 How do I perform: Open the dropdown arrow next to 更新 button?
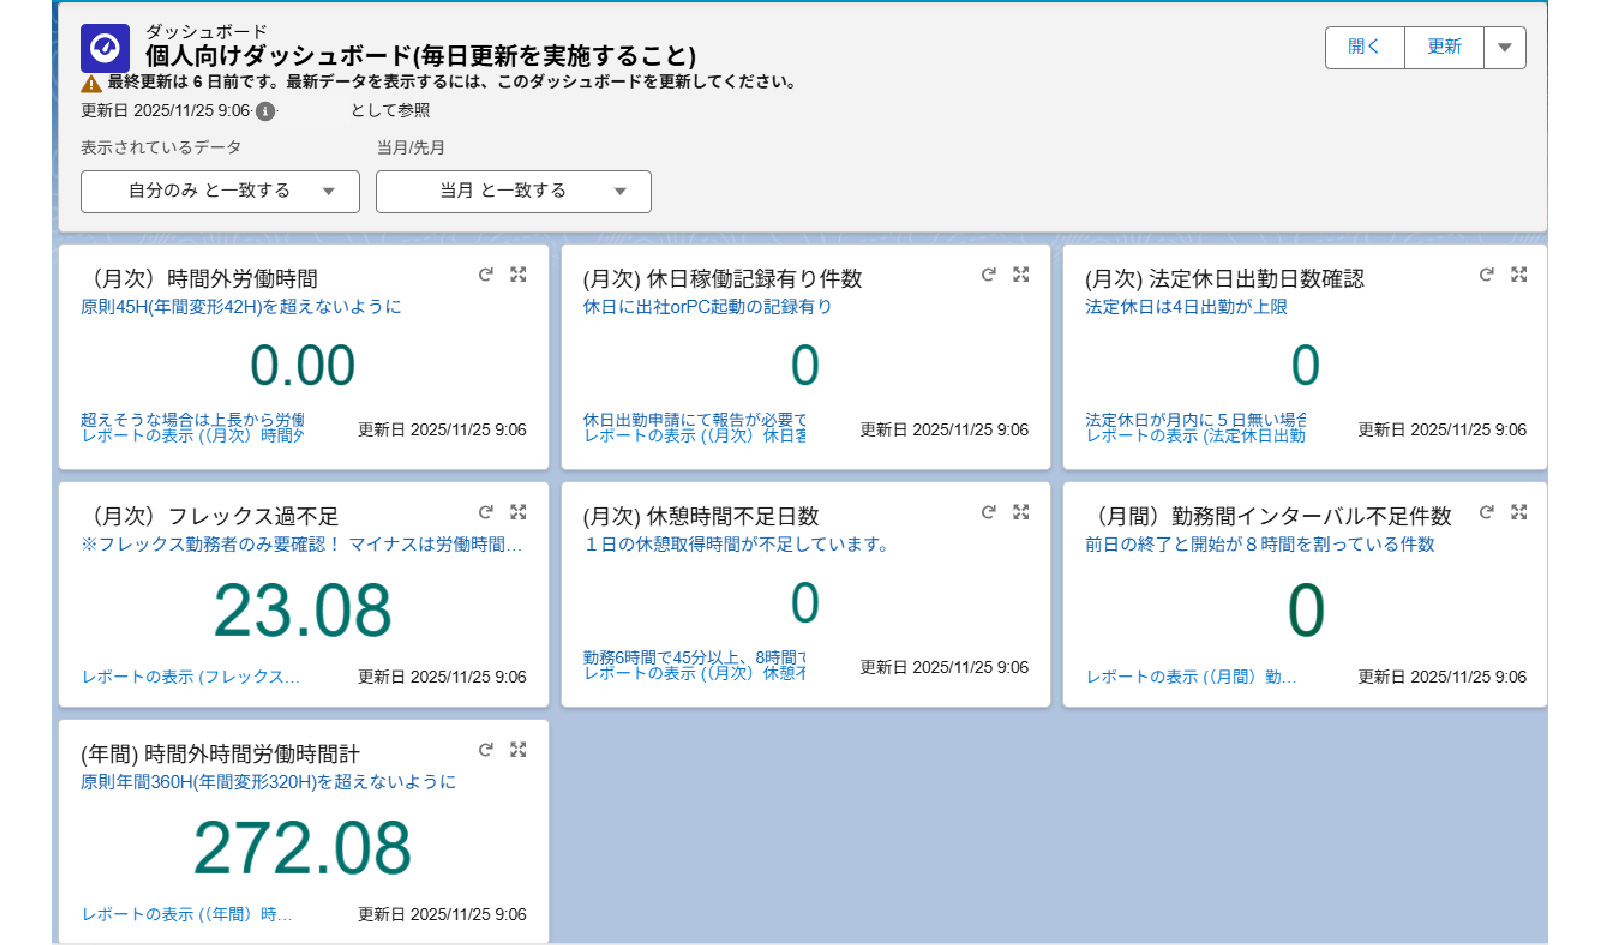coord(1505,47)
